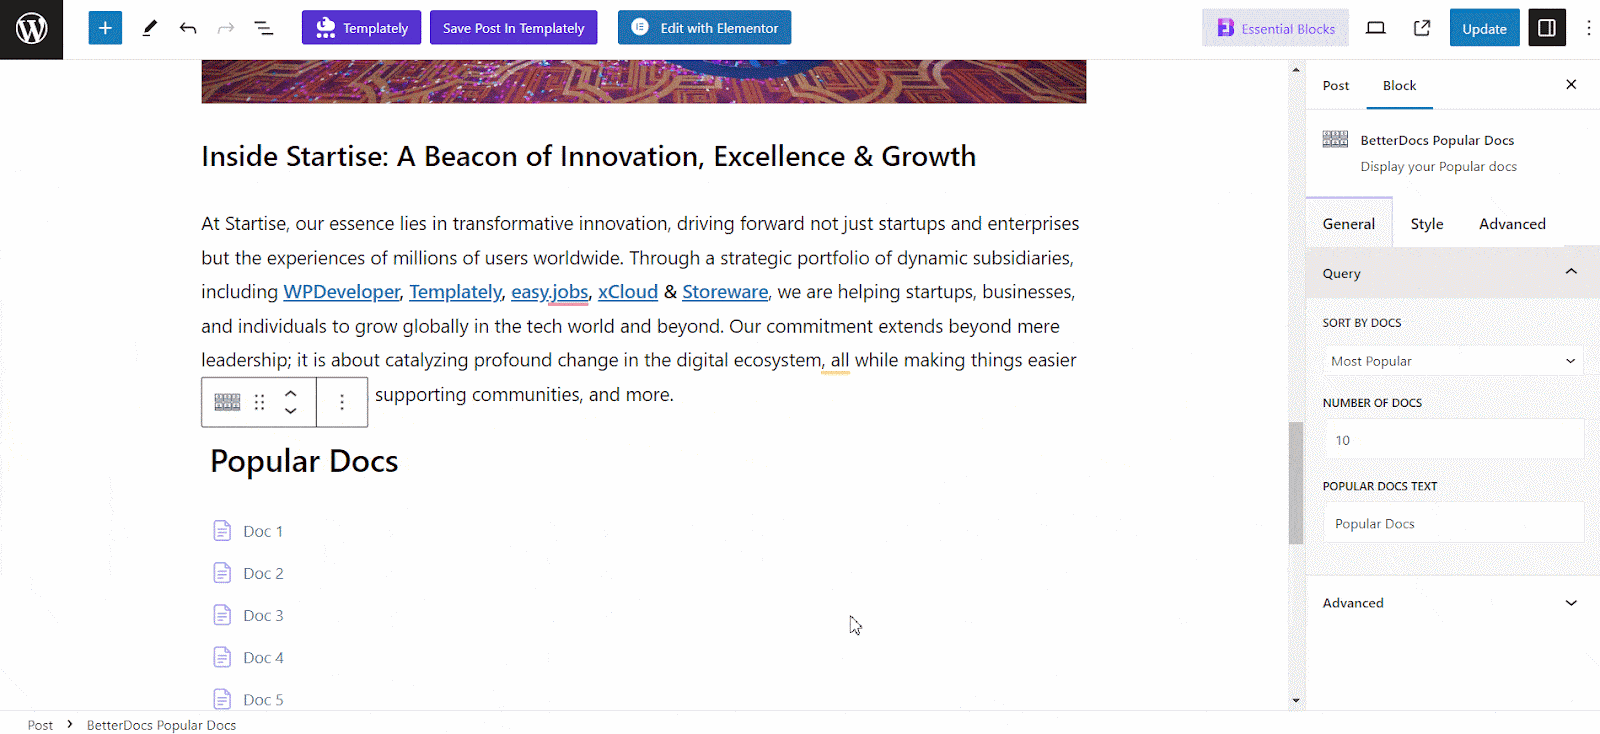The height and width of the screenshot is (734, 1600).
Task: Click the Number of Docs field
Action: pyautogui.click(x=1453, y=440)
